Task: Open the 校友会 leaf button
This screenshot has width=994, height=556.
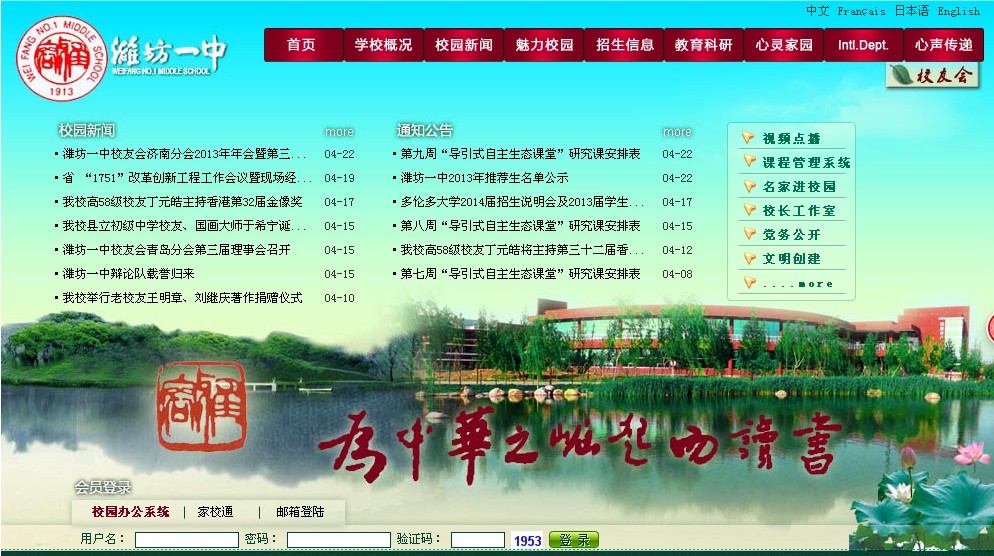Action: coord(932,76)
